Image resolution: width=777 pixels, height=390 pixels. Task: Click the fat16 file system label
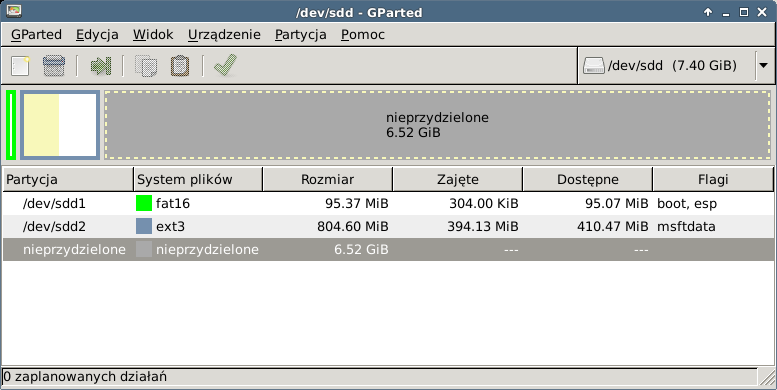click(x=173, y=203)
